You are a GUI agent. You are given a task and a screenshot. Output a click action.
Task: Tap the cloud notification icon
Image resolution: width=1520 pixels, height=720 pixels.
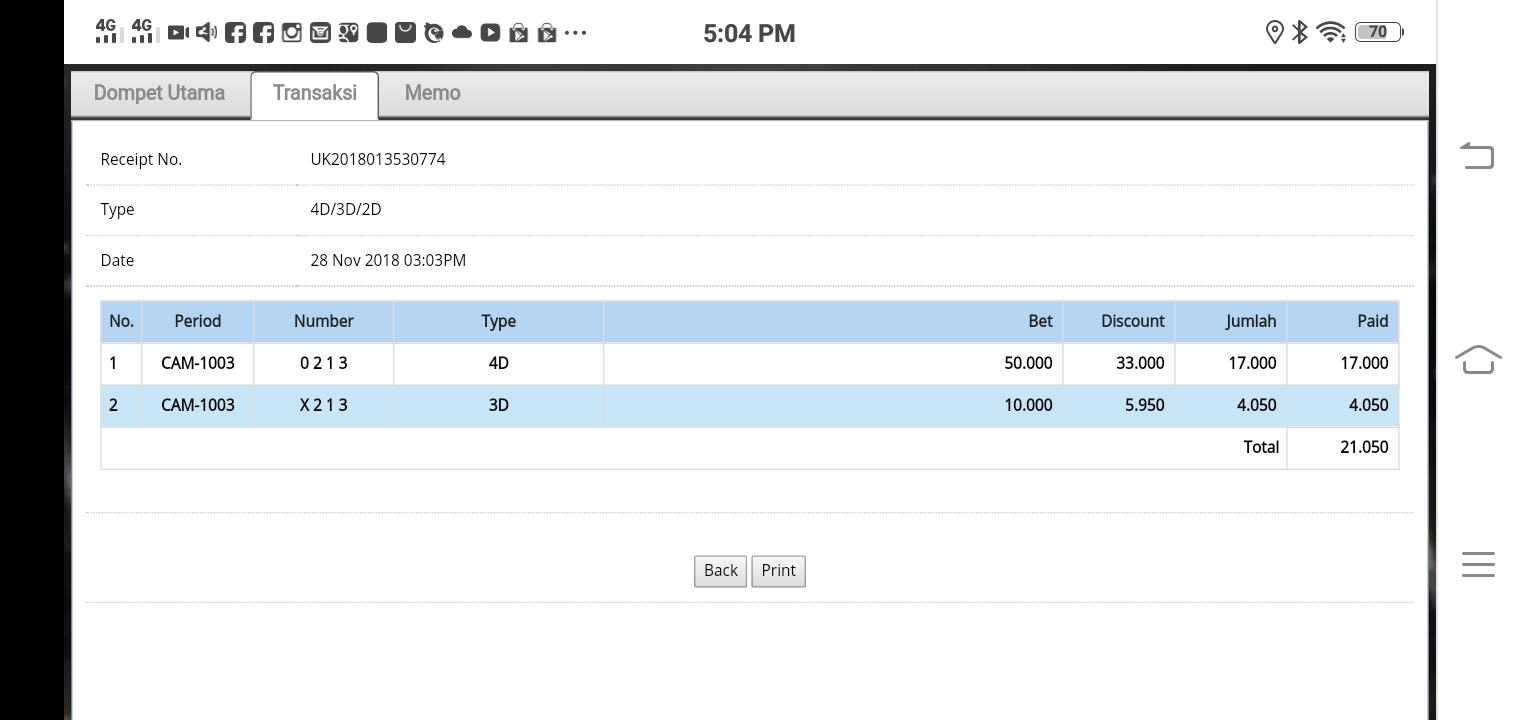coord(461,33)
